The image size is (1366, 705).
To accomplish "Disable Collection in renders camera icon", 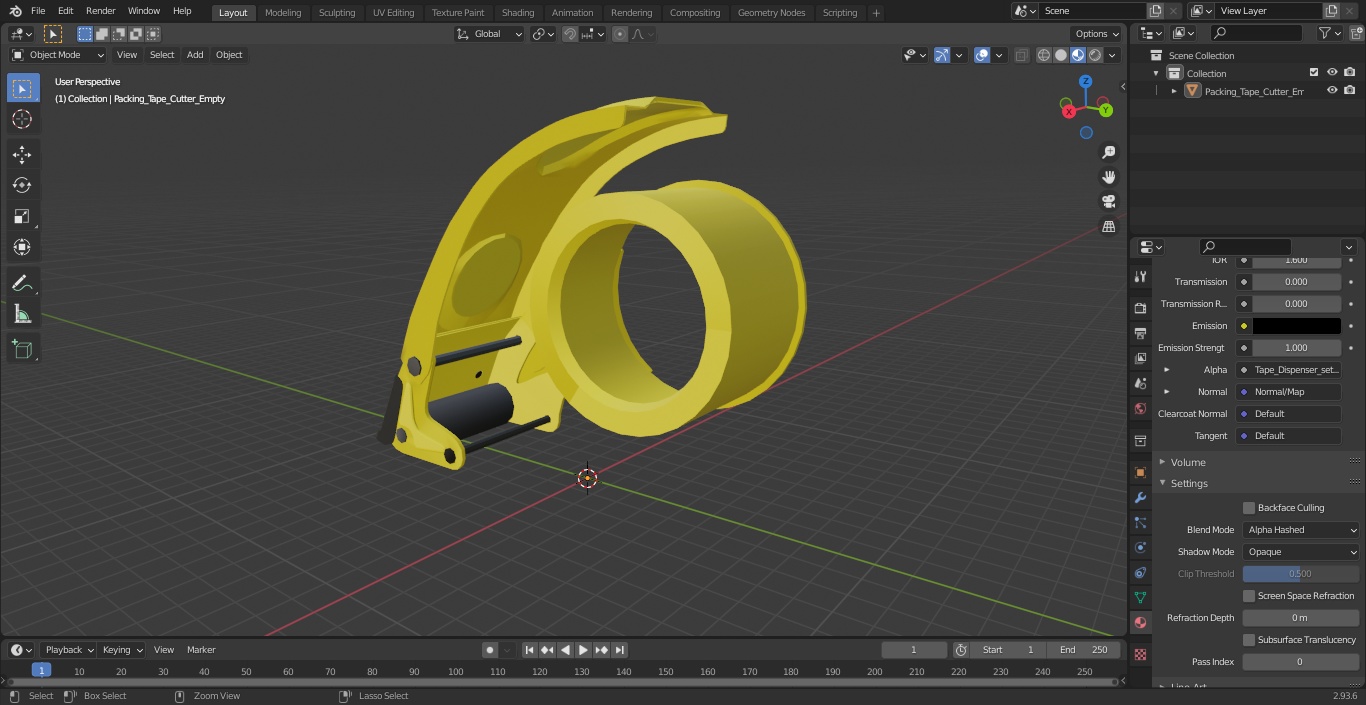I will pyautogui.click(x=1350, y=73).
